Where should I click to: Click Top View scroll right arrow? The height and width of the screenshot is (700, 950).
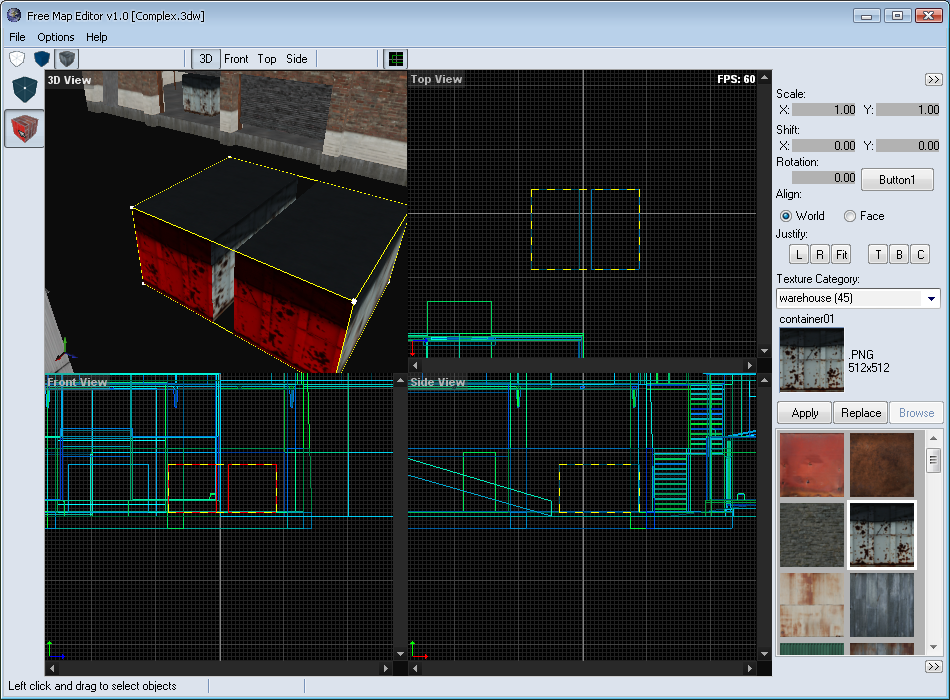pos(750,365)
